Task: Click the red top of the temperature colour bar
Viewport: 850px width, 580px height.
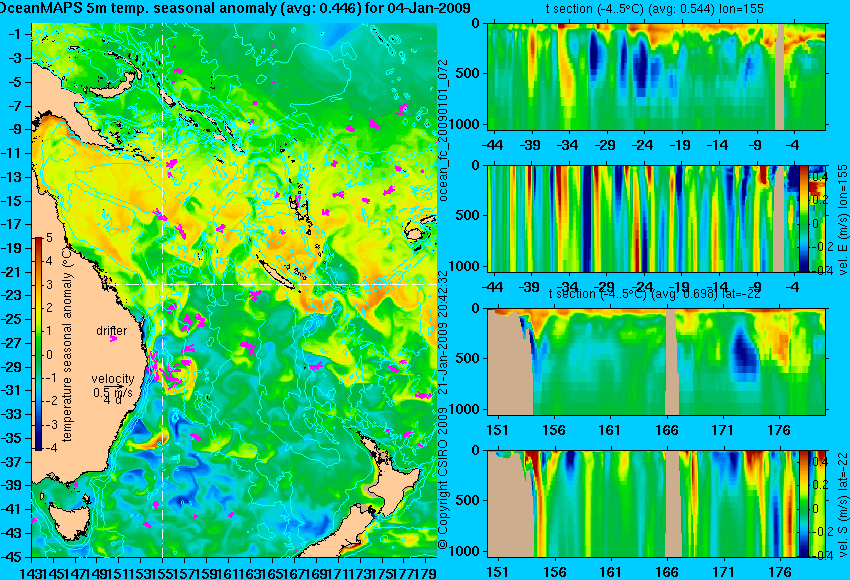Action: click(x=39, y=243)
